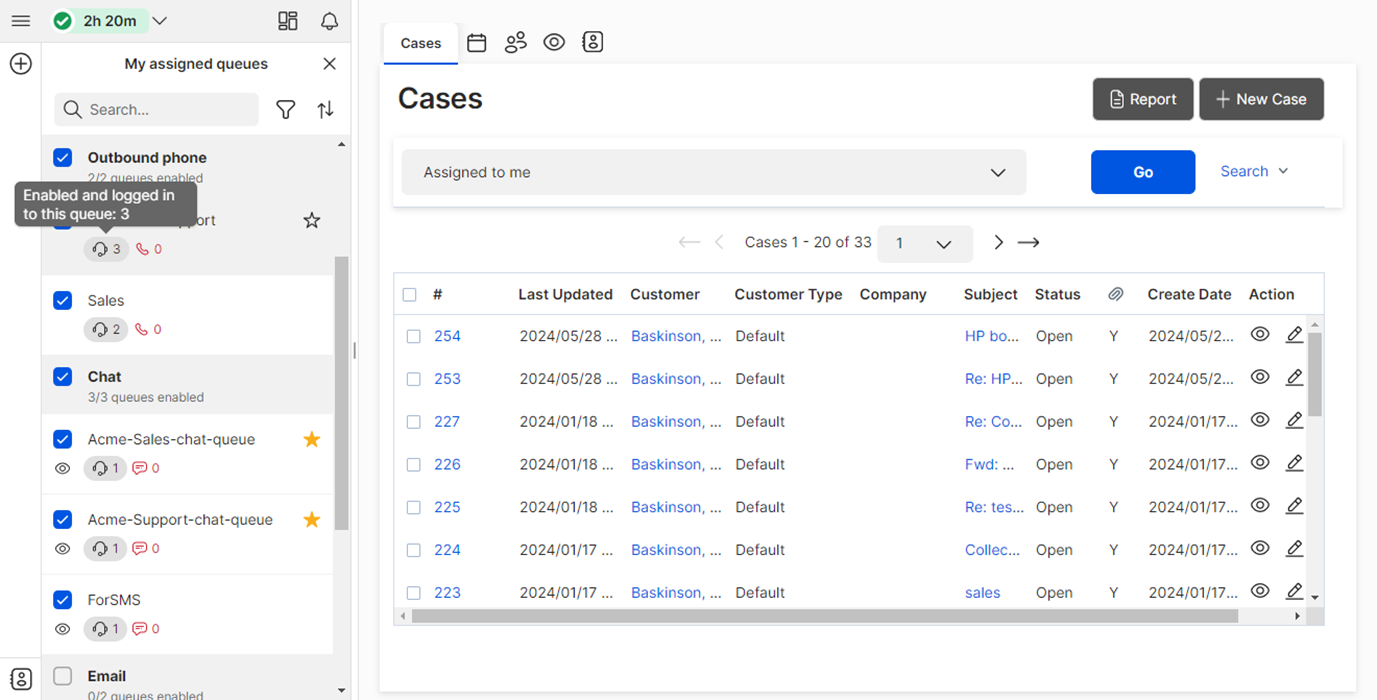
Task: Open the contact card icon at sidebar bottom
Action: coord(21,679)
